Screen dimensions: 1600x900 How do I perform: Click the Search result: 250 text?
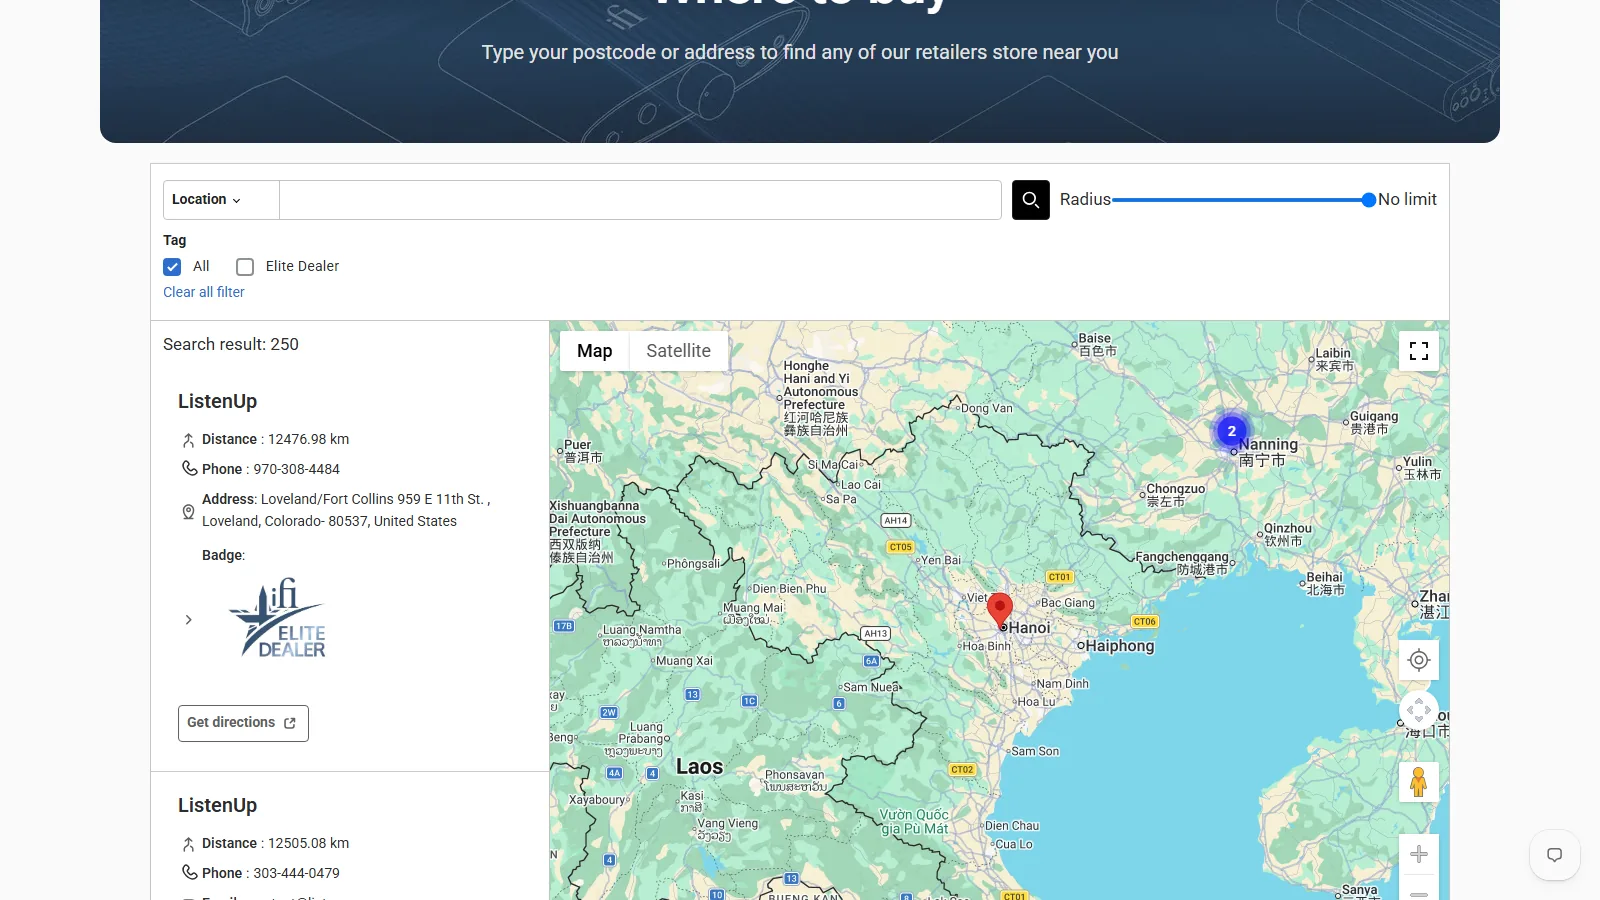(231, 344)
